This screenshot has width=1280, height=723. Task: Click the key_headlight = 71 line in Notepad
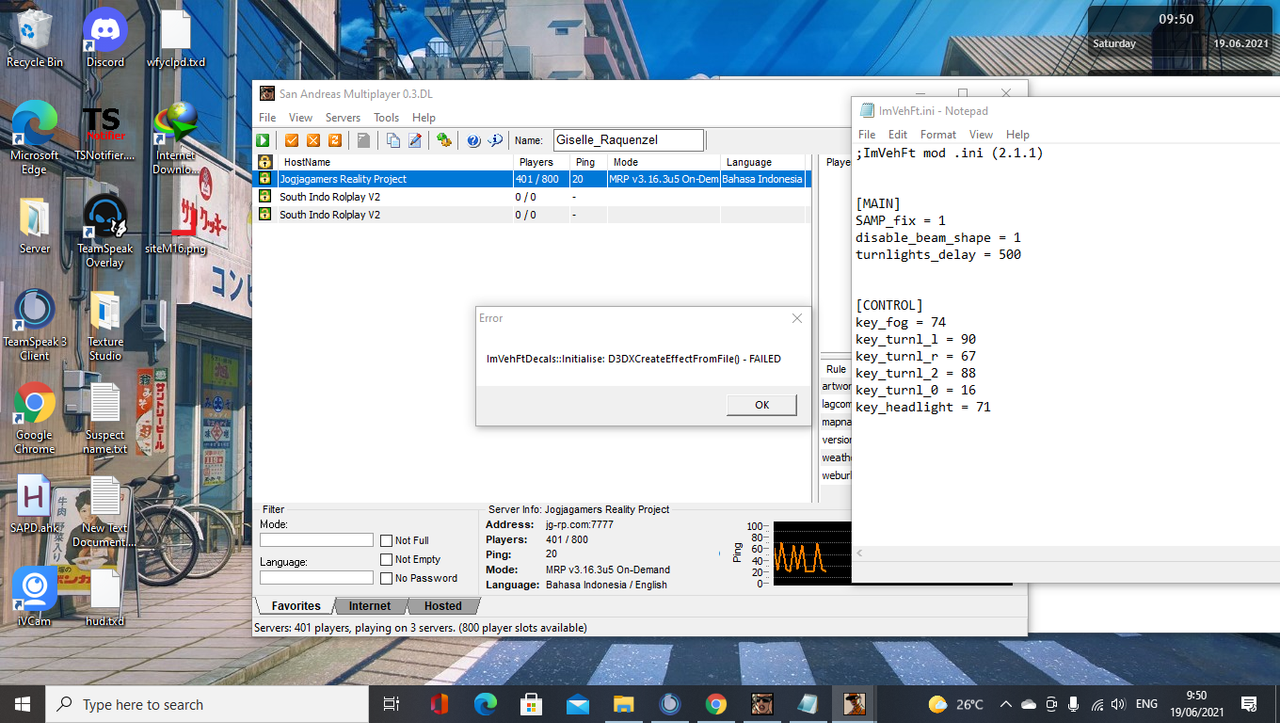pyautogui.click(x=923, y=407)
